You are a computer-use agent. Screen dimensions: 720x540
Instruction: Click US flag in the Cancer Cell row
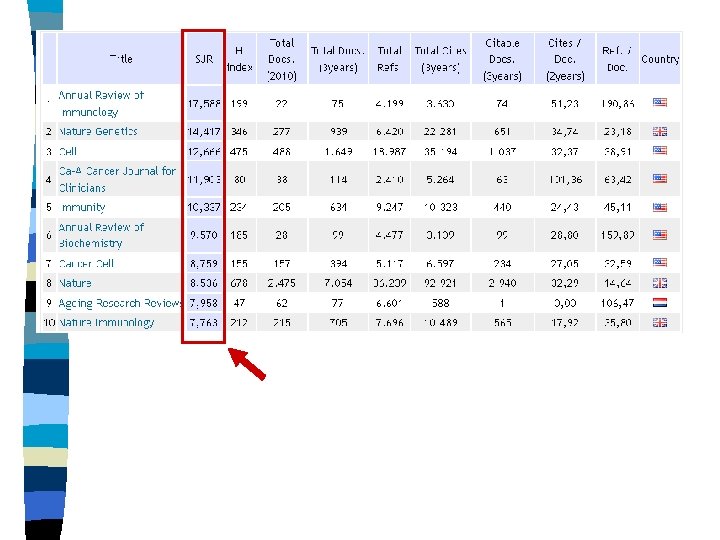point(660,262)
